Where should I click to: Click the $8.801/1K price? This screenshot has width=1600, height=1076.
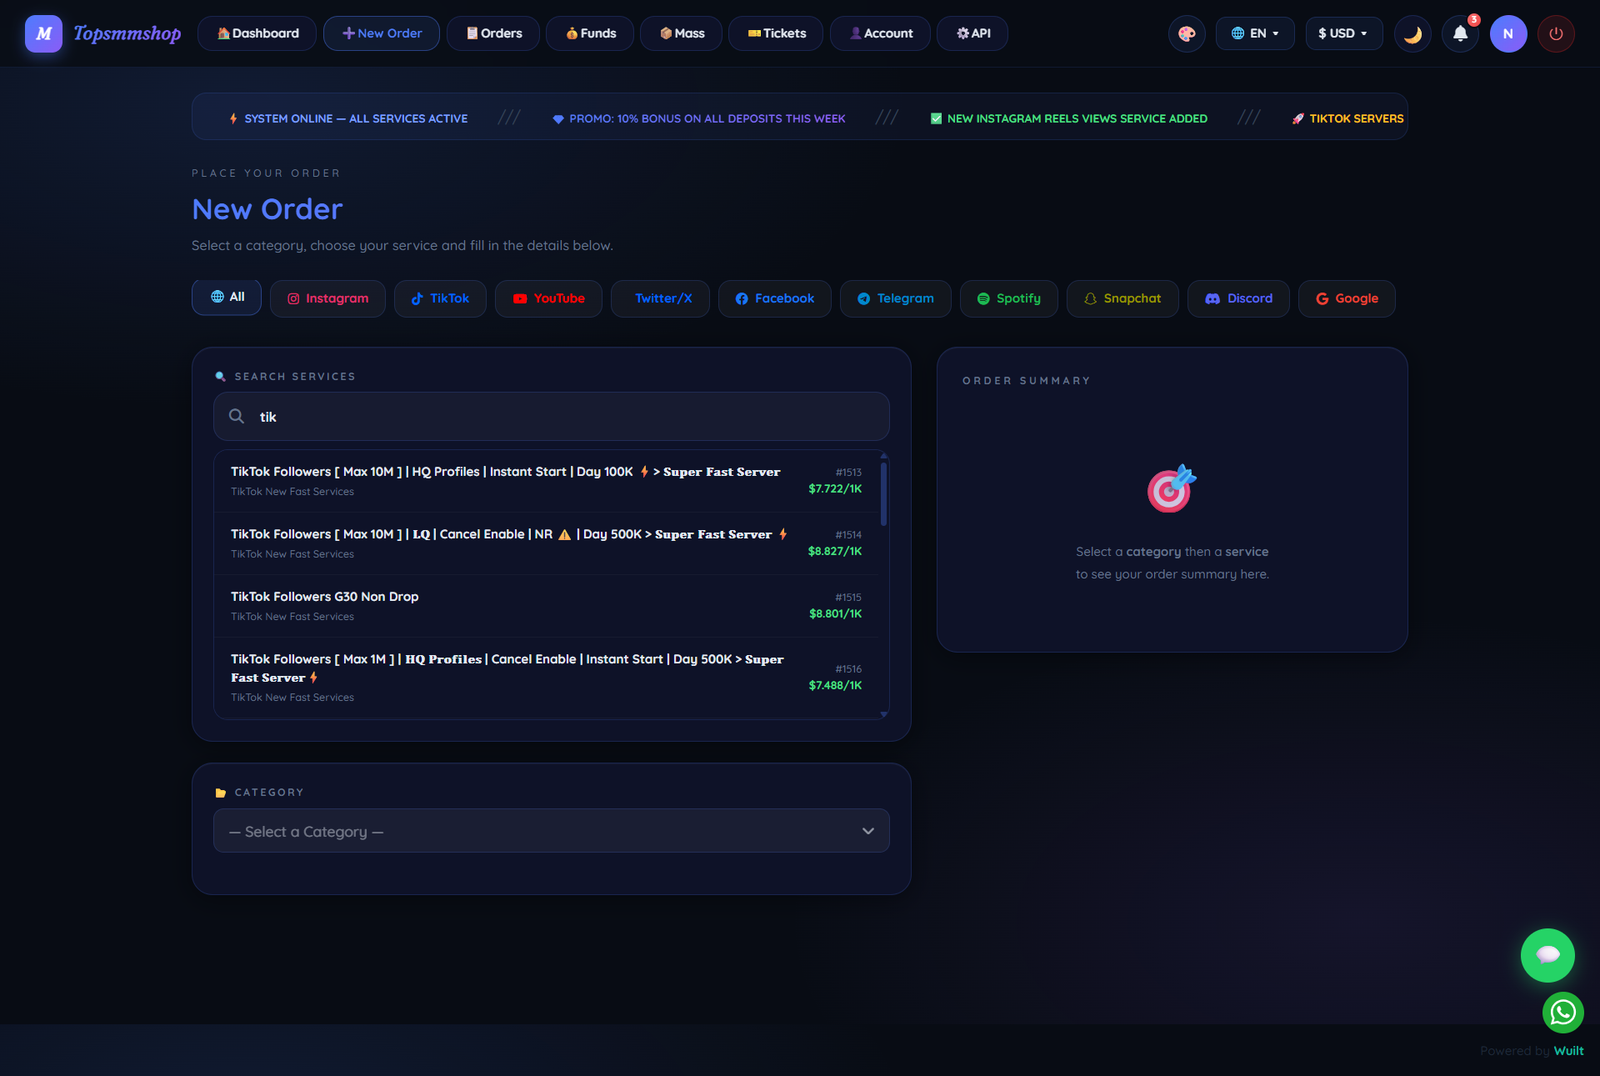[835, 614]
